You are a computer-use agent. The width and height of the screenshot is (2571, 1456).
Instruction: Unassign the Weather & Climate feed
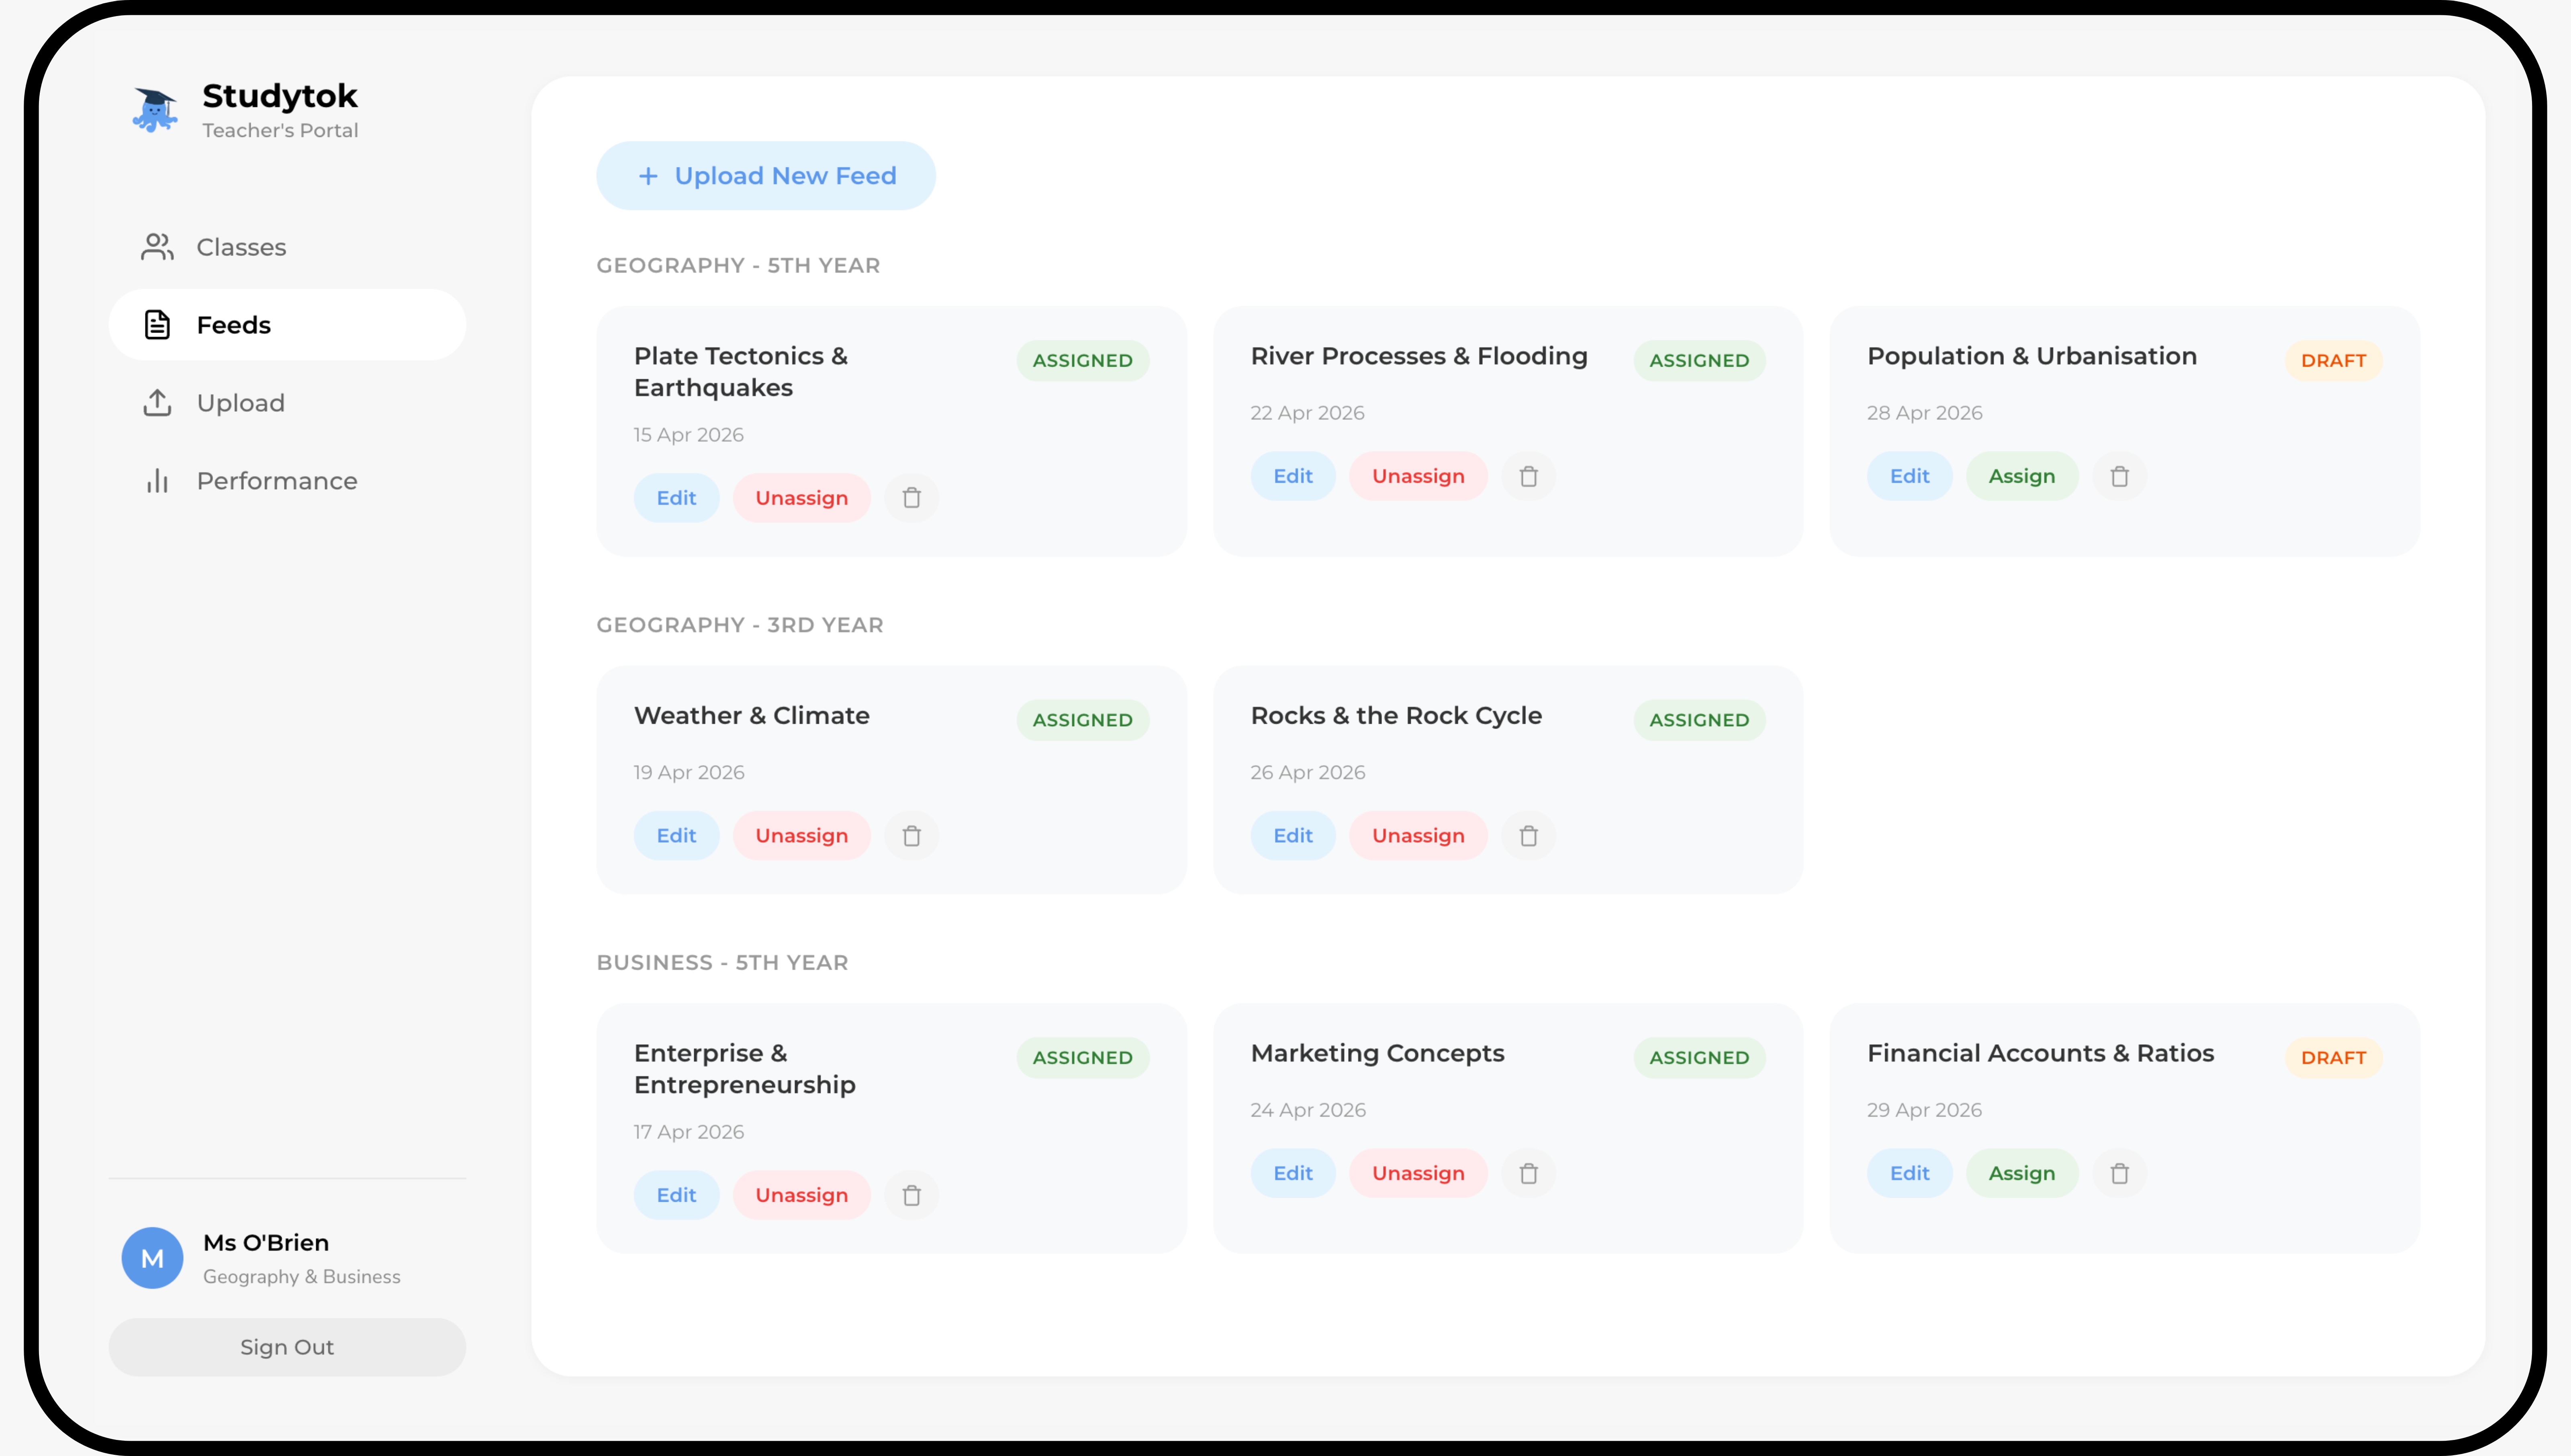801,835
